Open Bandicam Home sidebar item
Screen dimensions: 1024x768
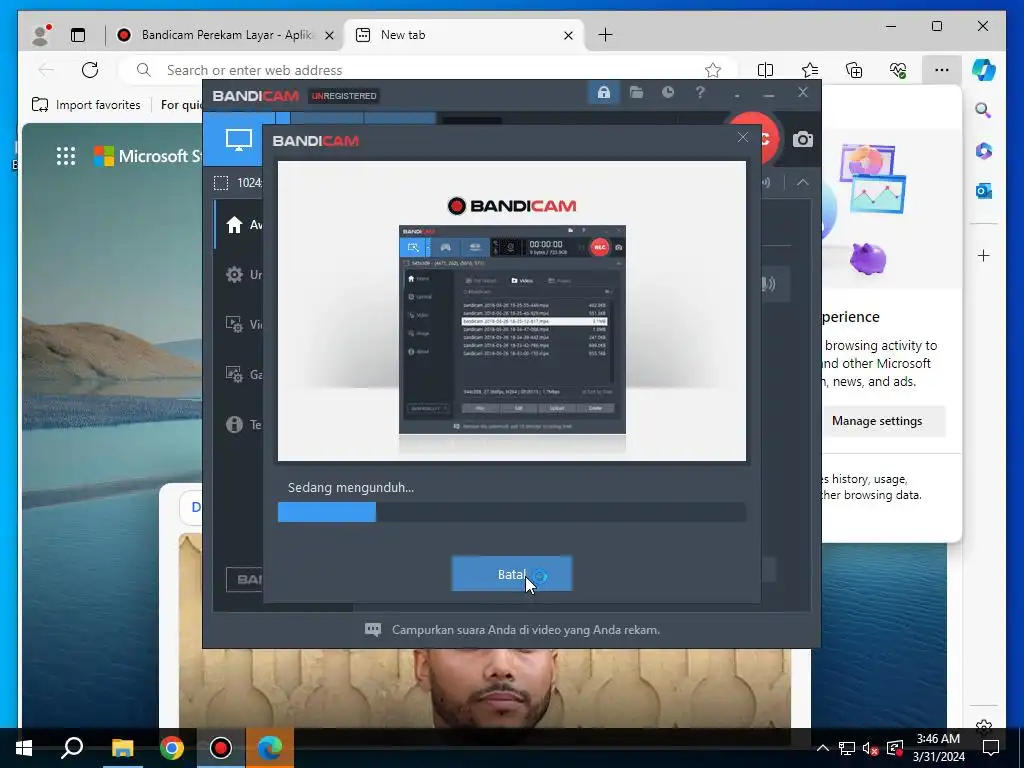click(239, 225)
